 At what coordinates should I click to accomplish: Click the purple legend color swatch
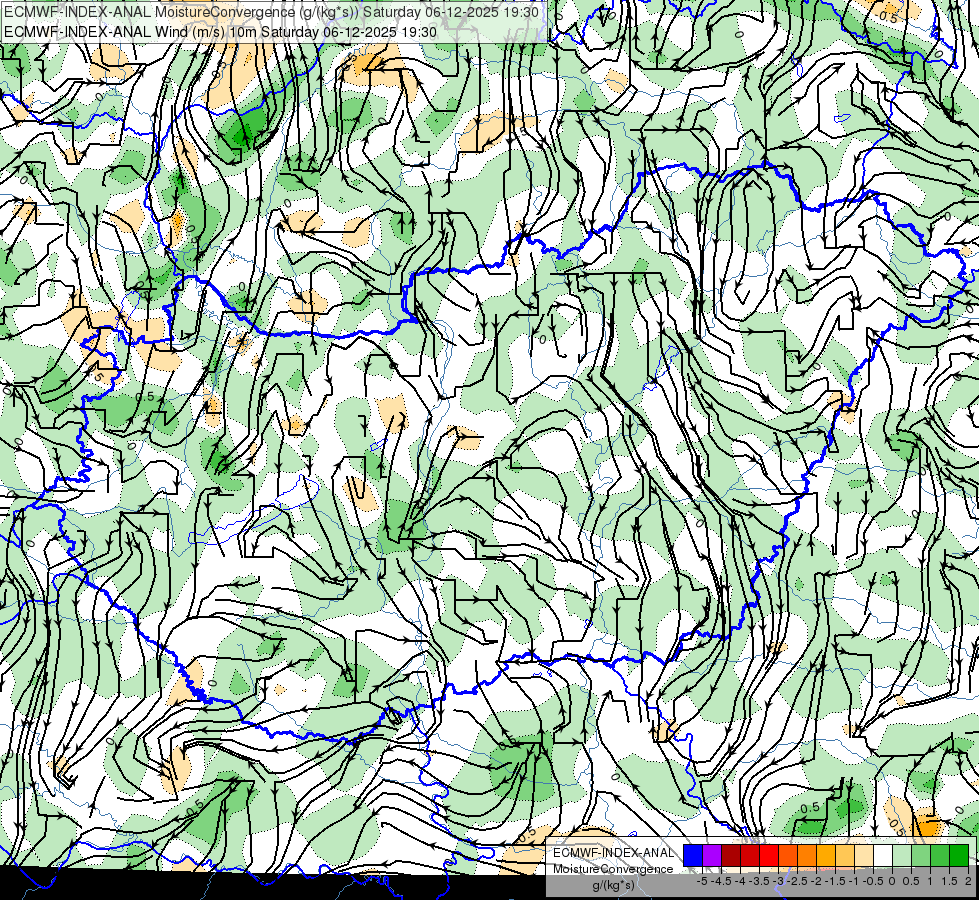tap(712, 855)
